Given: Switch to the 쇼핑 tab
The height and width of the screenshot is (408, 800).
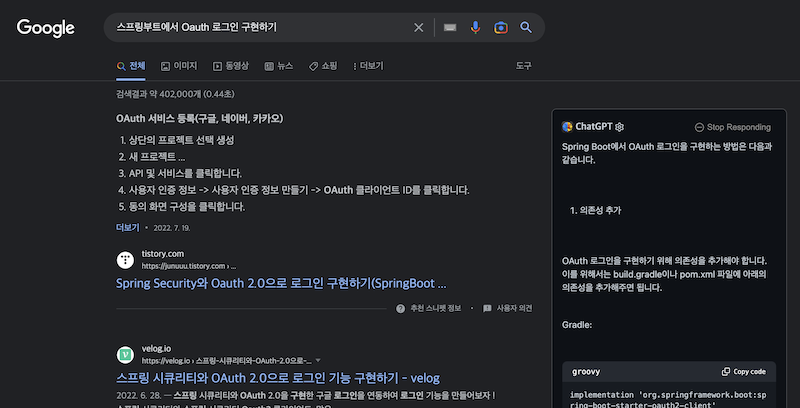Looking at the screenshot, I should pyautogui.click(x=323, y=66).
